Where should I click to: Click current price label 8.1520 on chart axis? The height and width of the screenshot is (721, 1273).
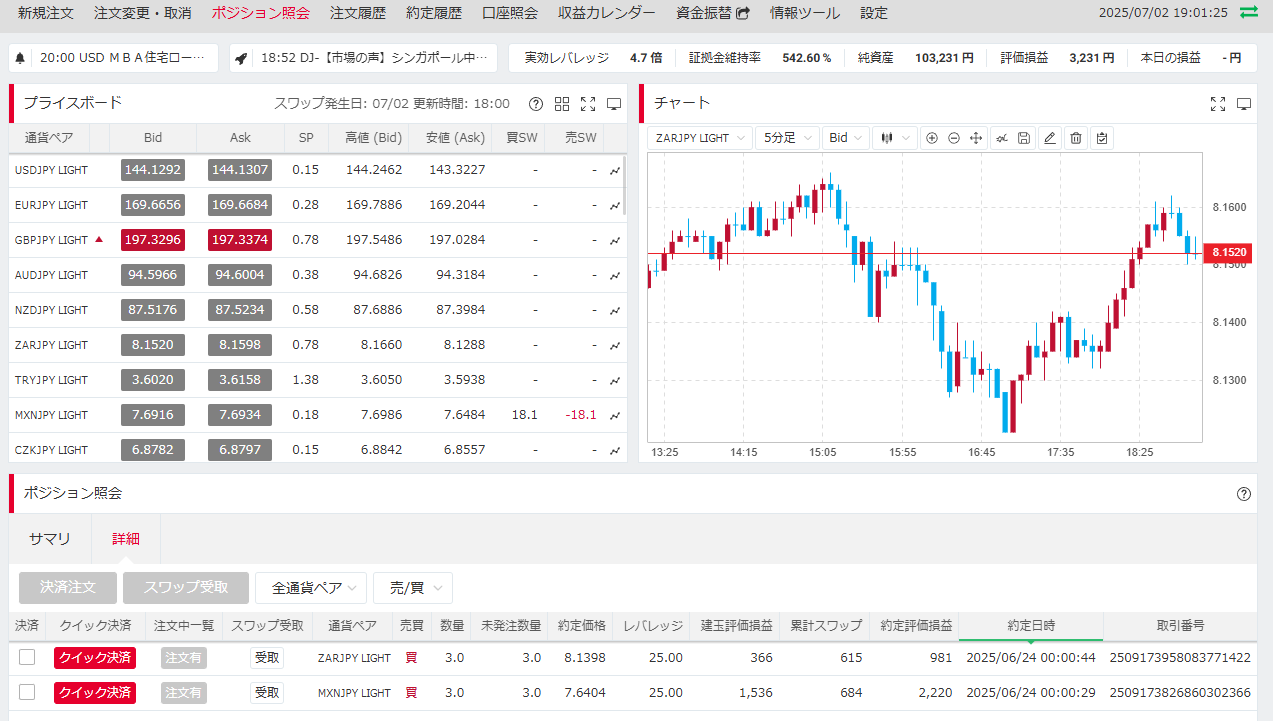(1229, 253)
